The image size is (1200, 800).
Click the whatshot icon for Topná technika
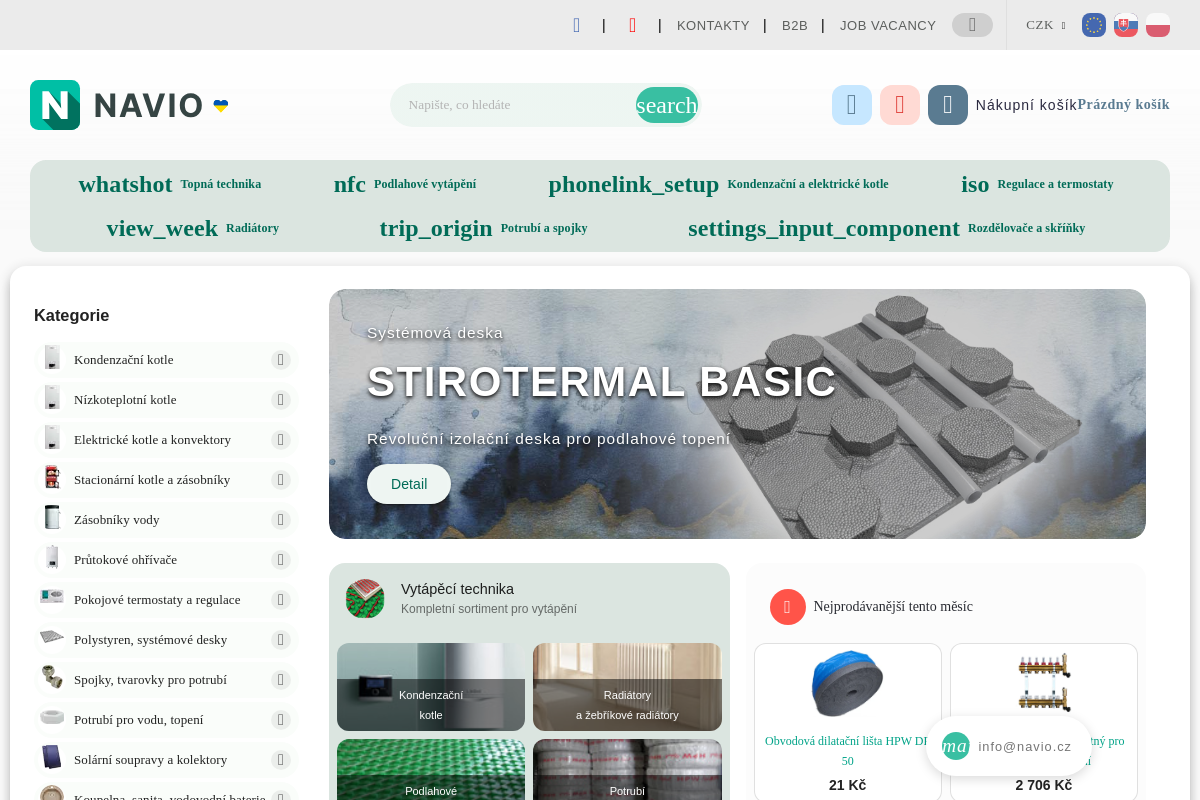(x=125, y=184)
